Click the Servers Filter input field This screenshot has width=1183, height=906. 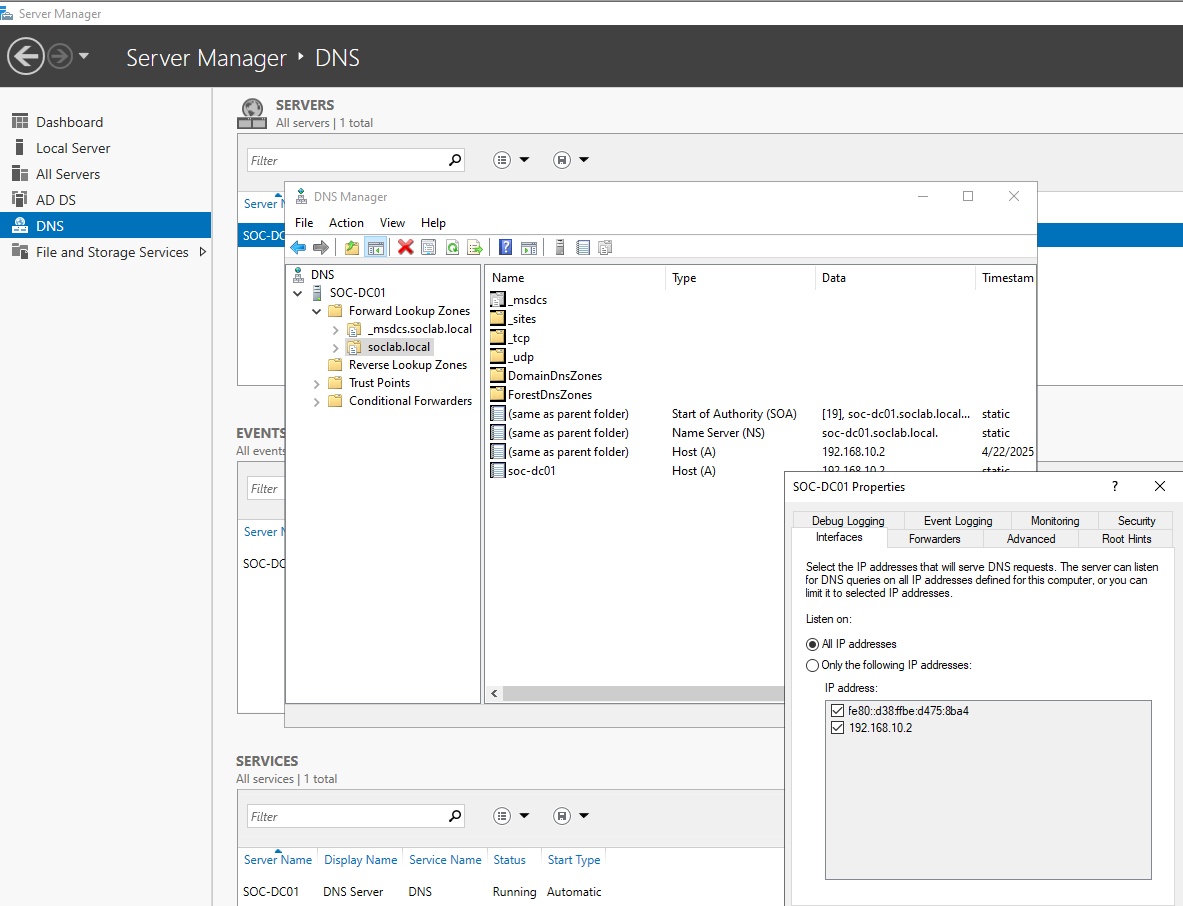pyautogui.click(x=347, y=160)
